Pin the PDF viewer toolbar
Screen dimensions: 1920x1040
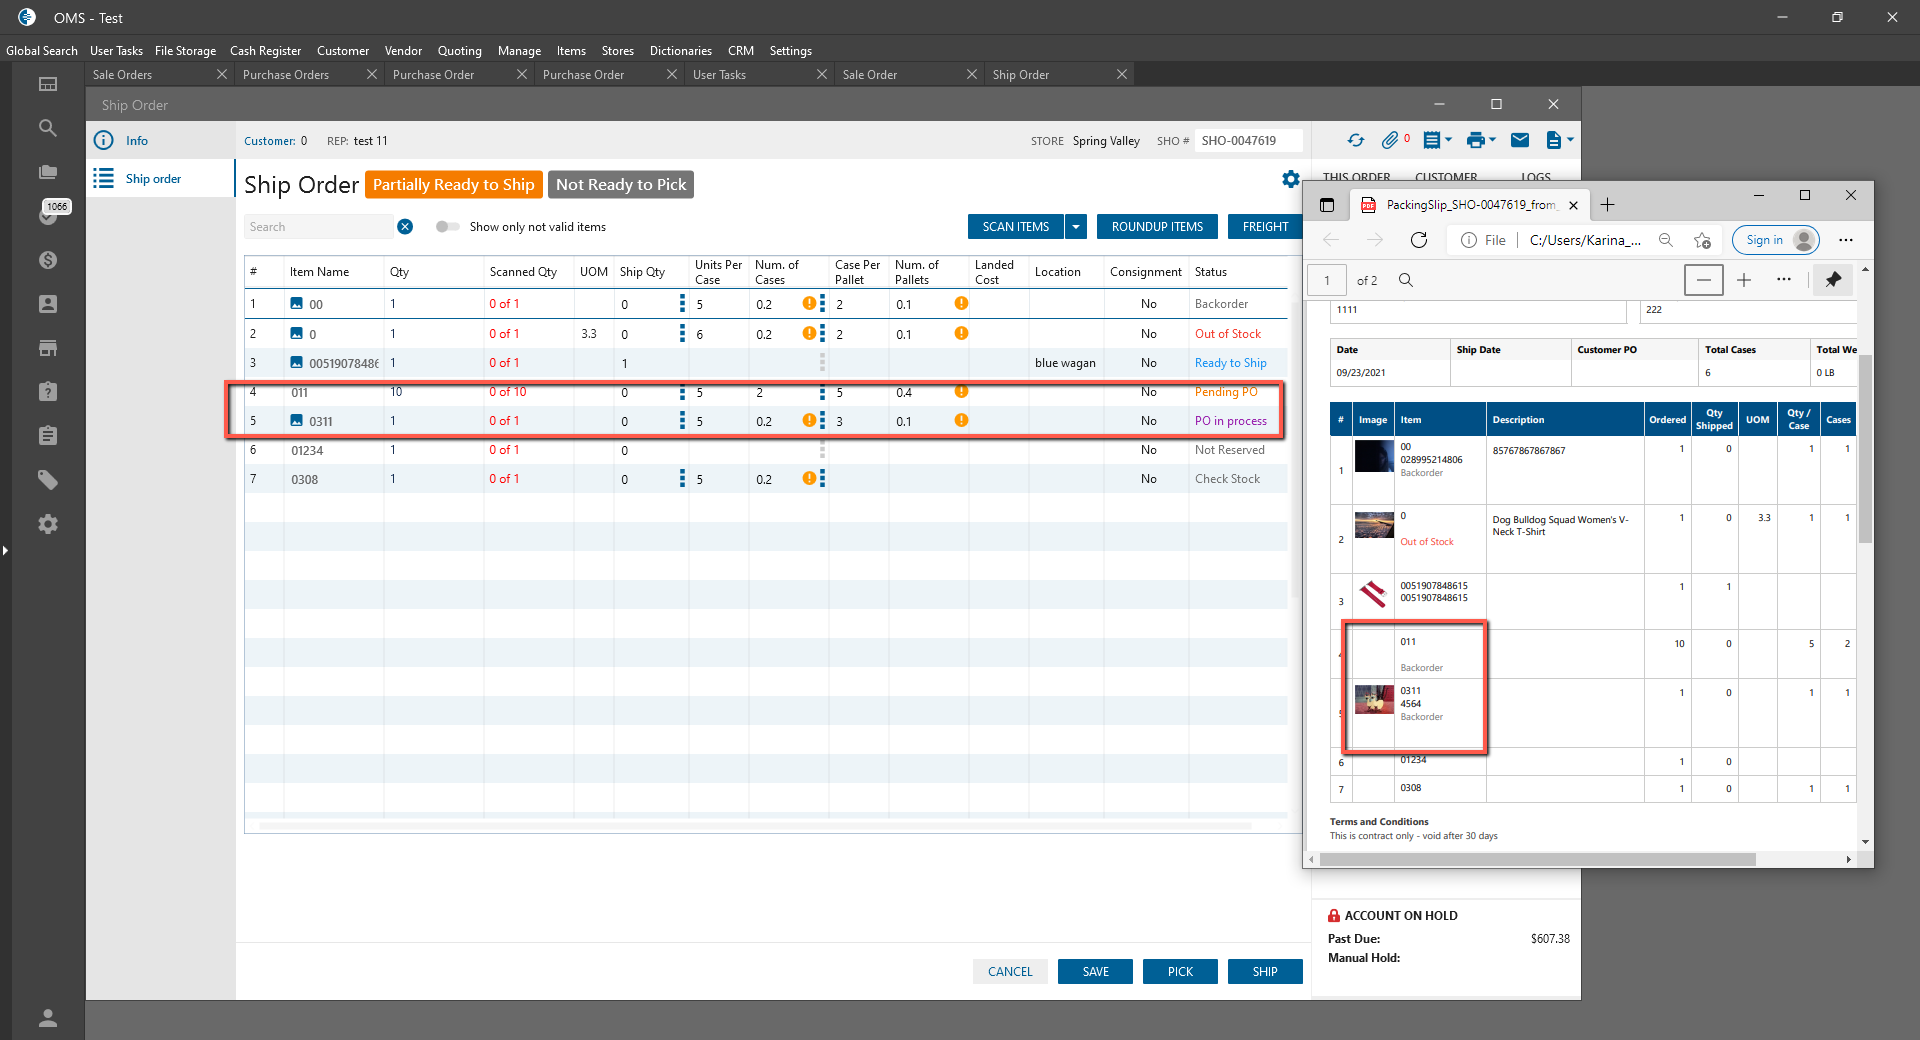point(1833,280)
